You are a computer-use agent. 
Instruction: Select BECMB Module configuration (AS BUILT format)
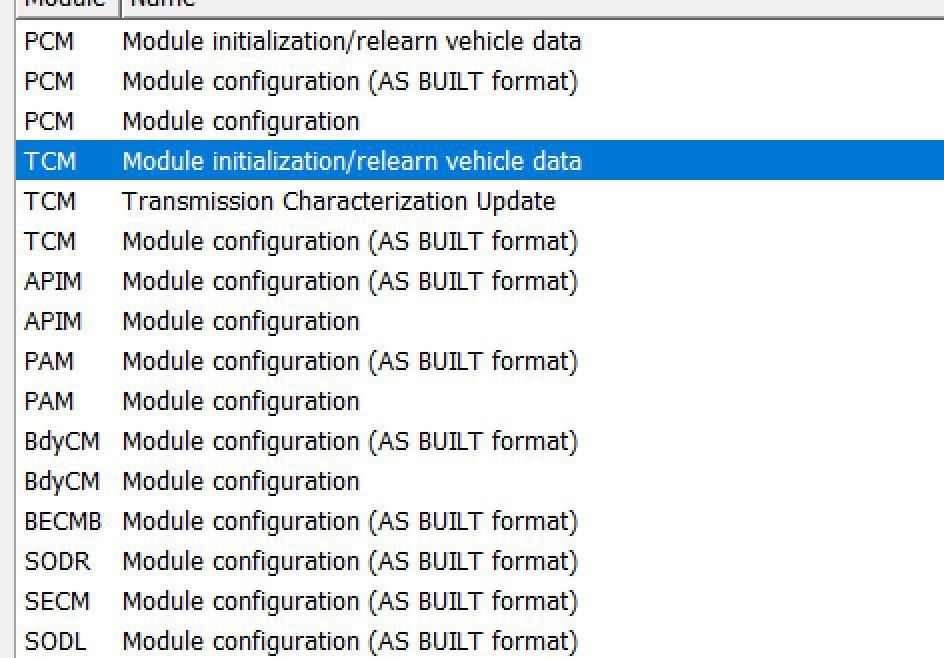pyautogui.click(x=300, y=521)
